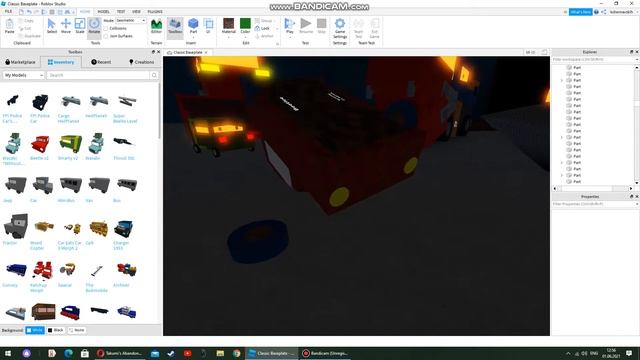
Task: Open the Play dropdown arrow
Action: (289, 37)
